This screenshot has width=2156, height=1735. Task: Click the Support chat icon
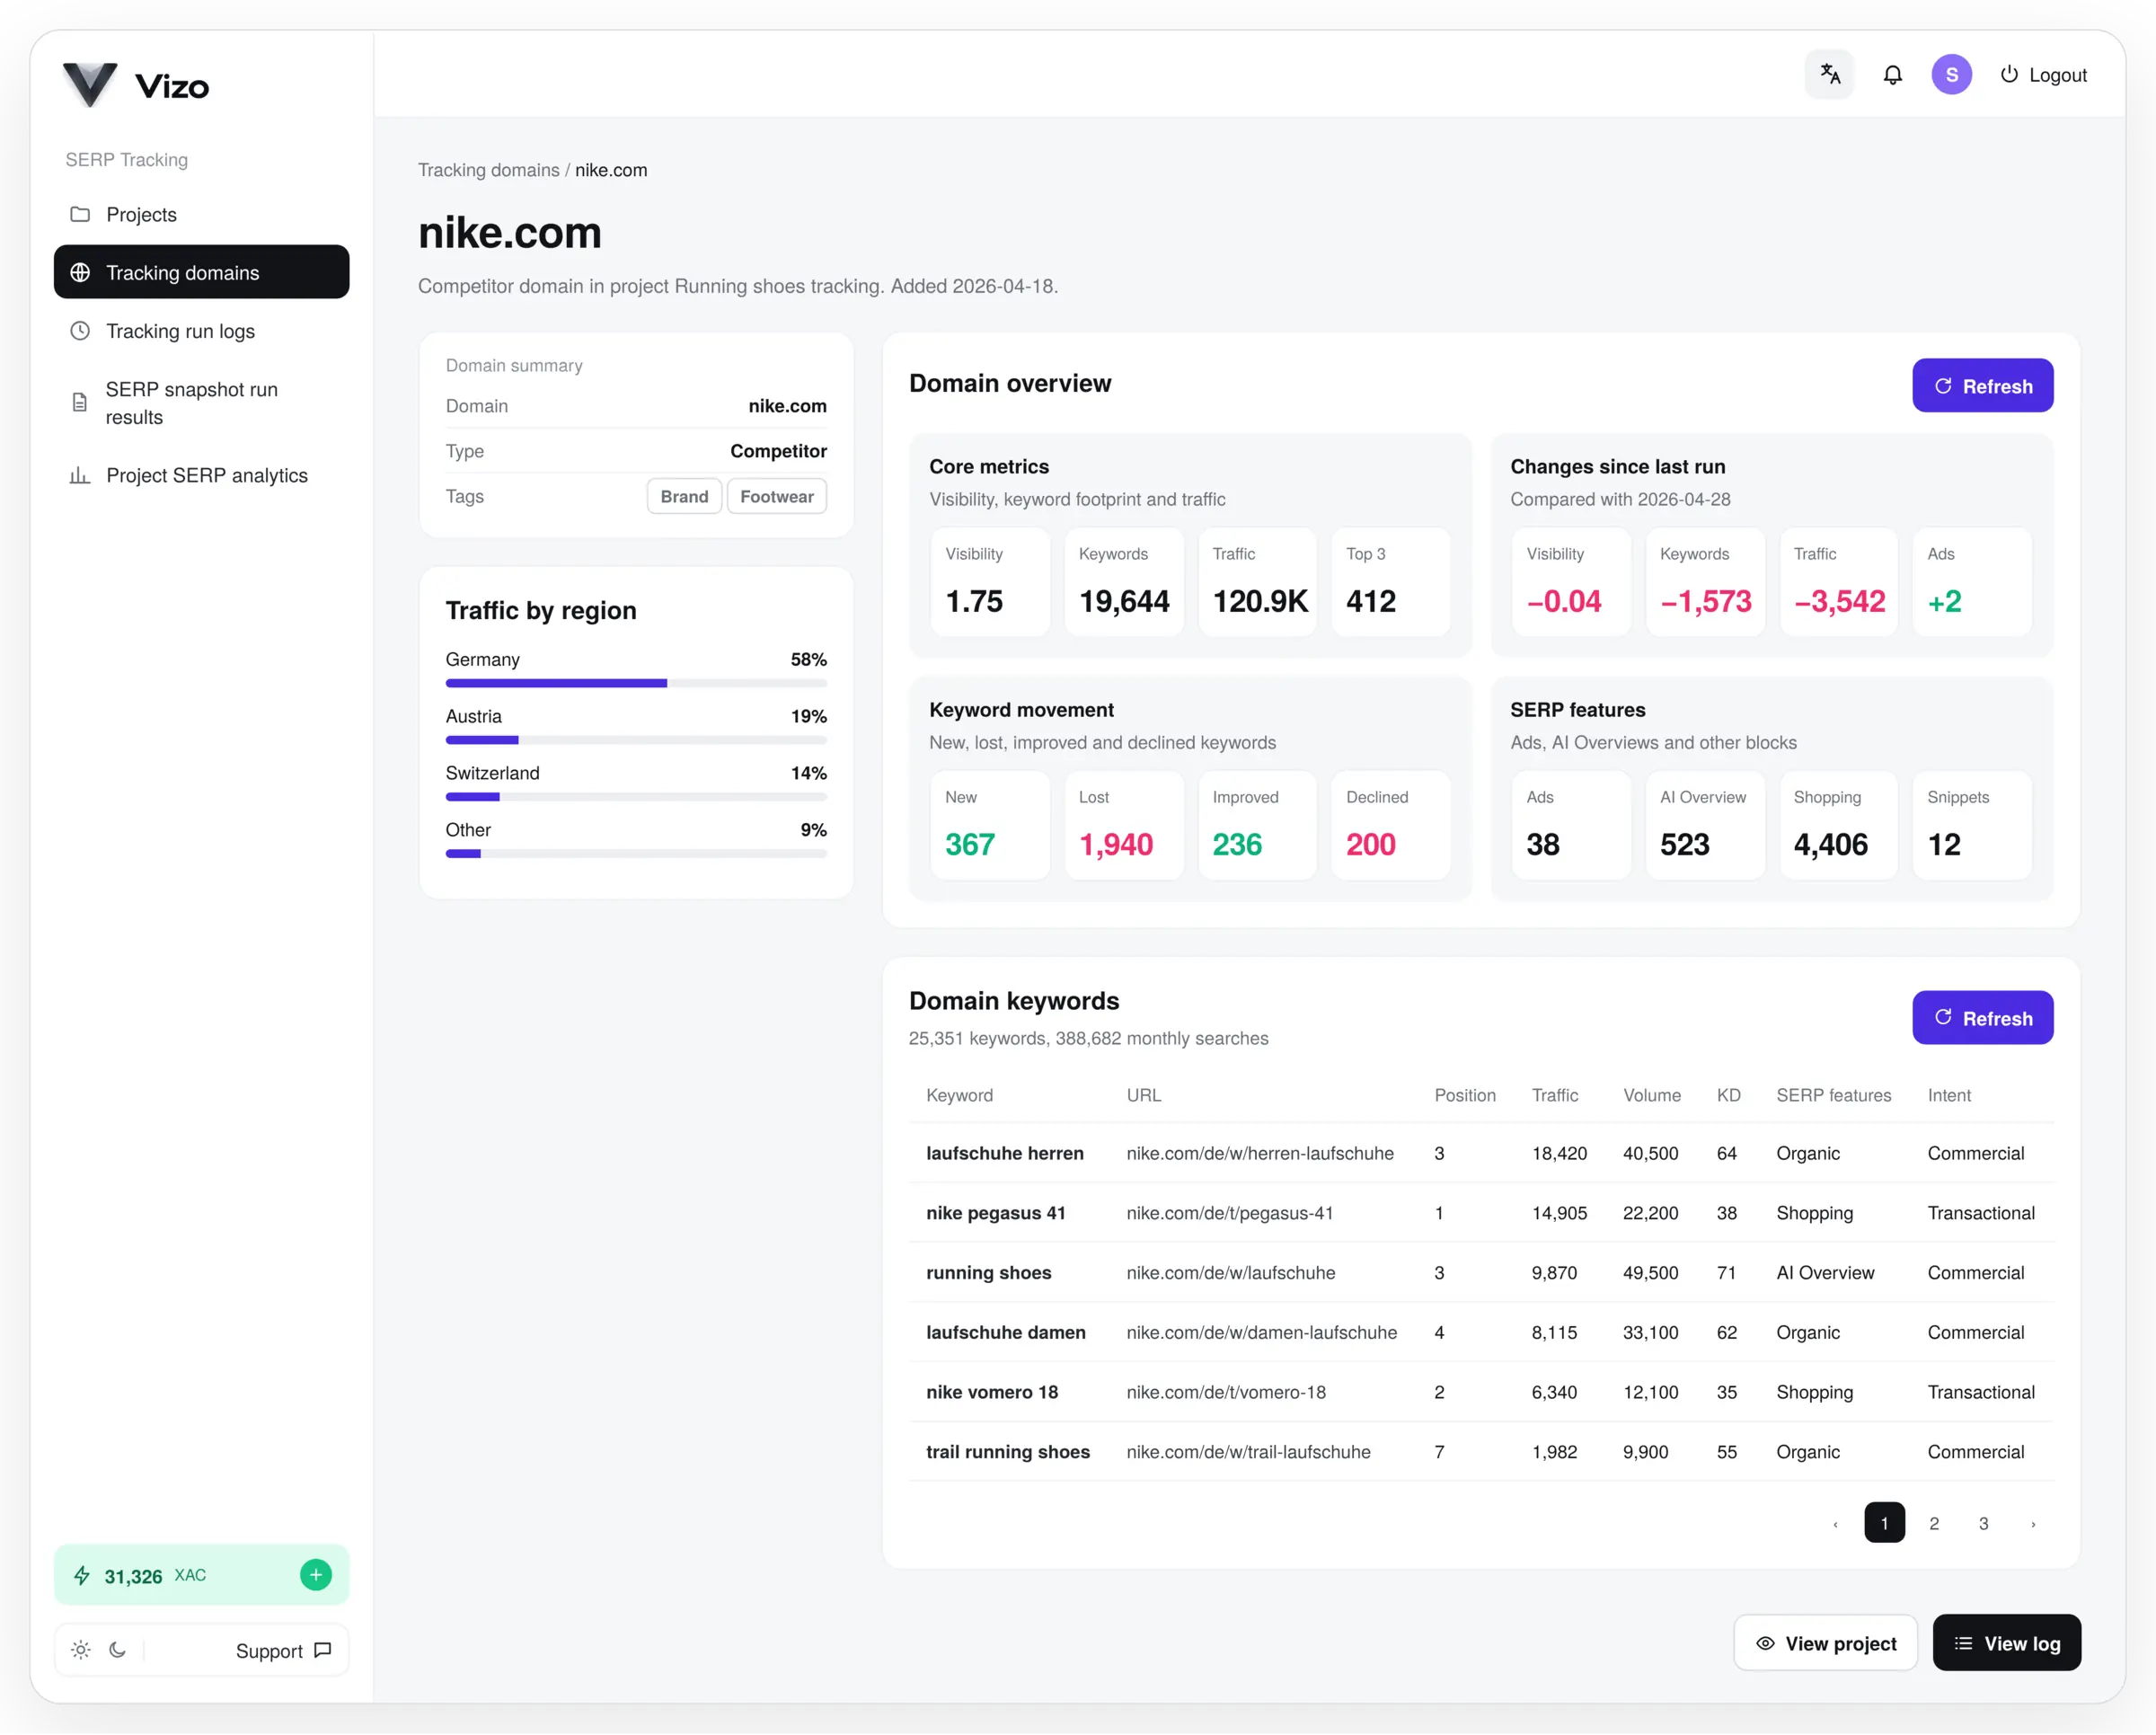click(x=323, y=1650)
